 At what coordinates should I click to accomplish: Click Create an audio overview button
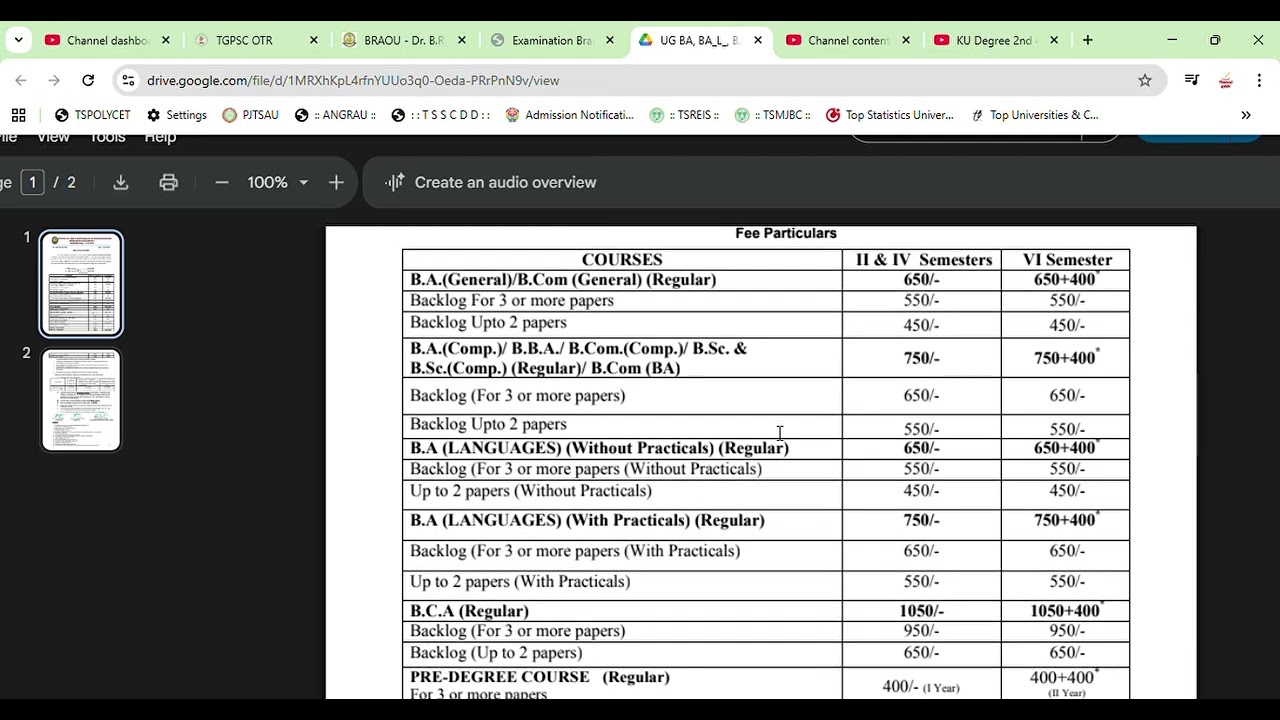pyautogui.click(x=490, y=182)
